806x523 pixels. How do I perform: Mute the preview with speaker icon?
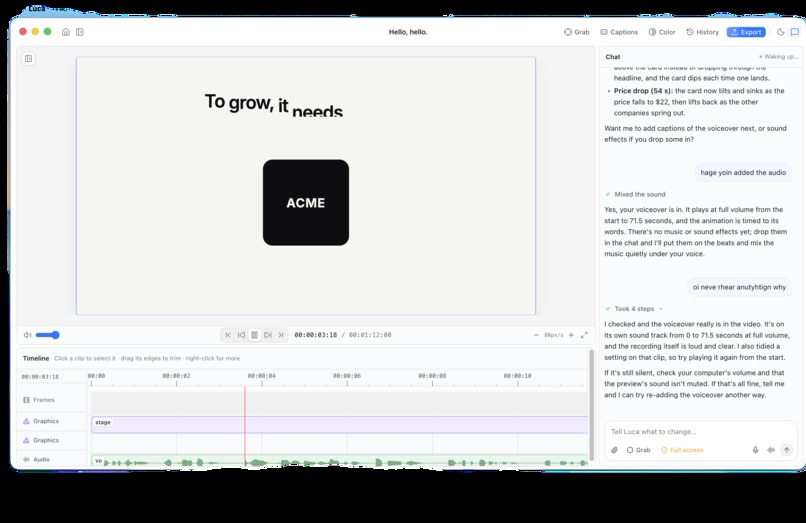(27, 335)
